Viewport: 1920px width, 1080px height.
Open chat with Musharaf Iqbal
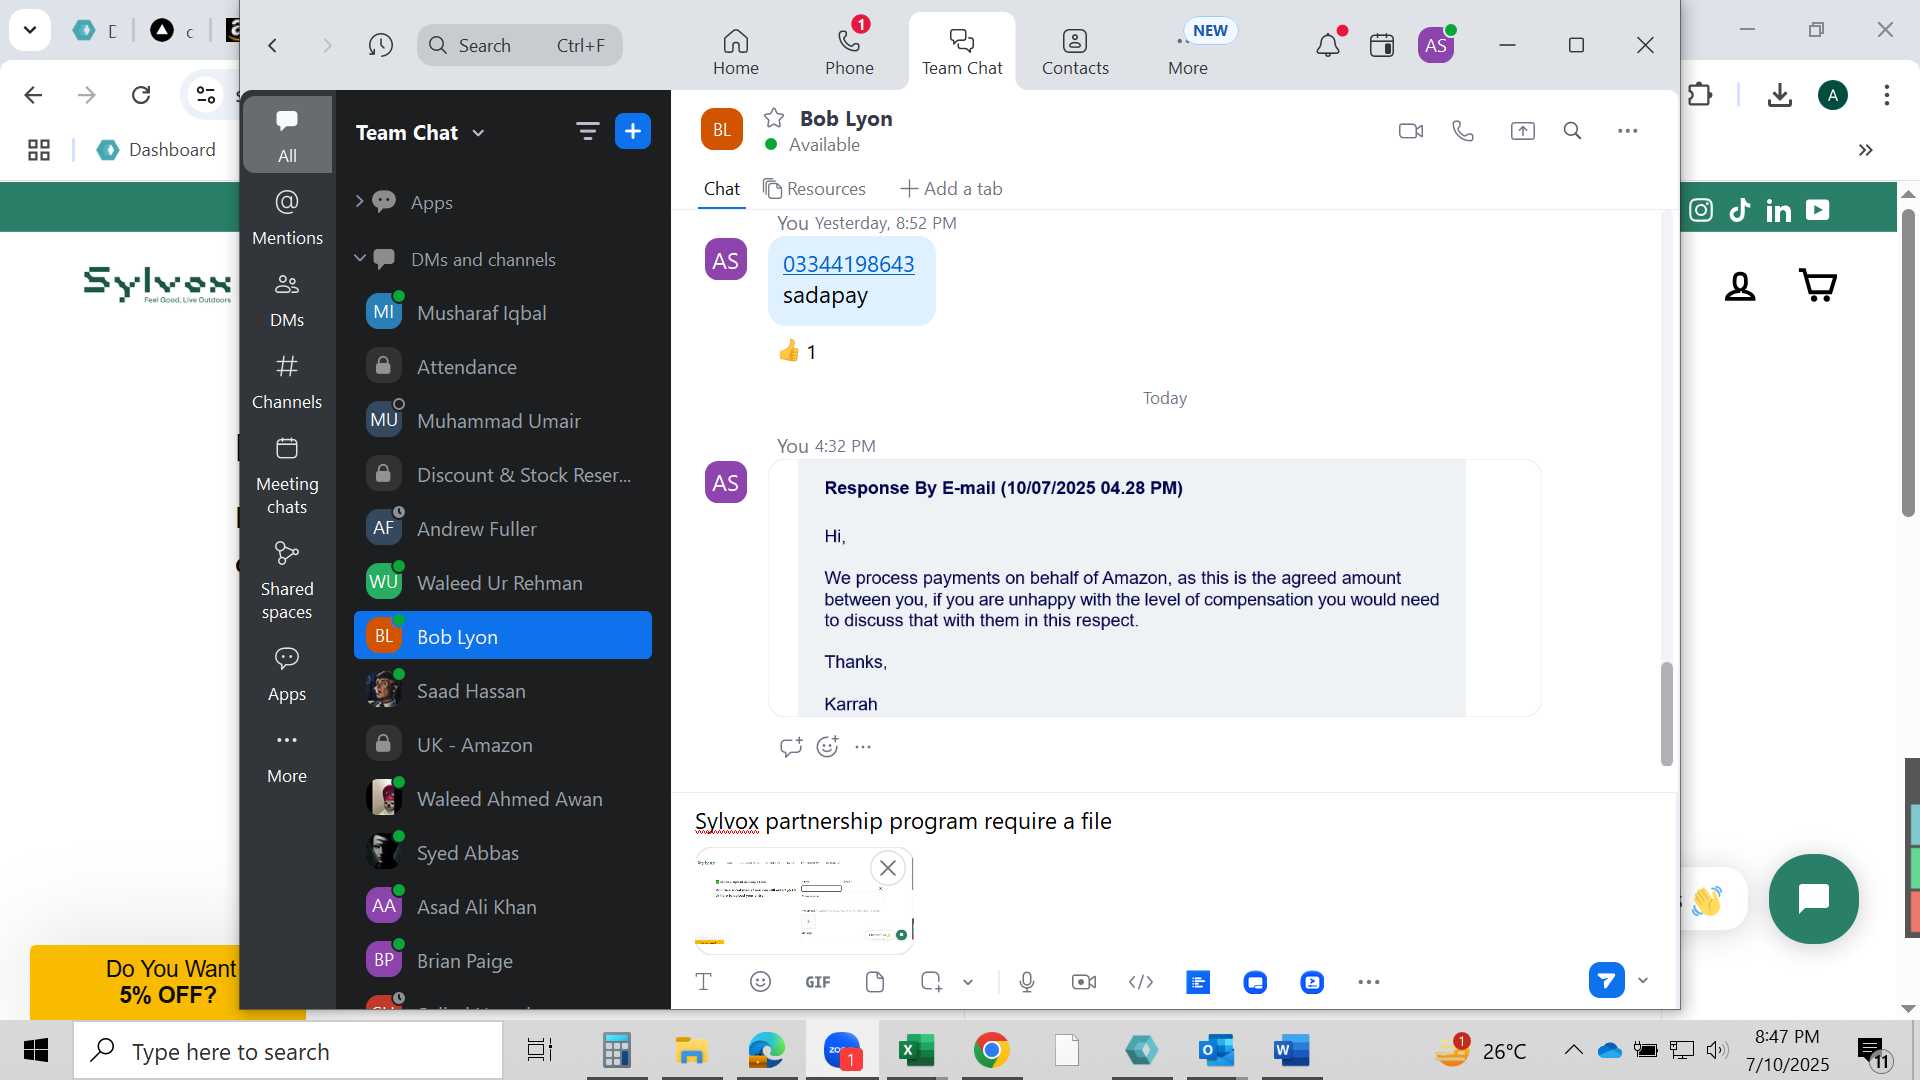click(503, 313)
